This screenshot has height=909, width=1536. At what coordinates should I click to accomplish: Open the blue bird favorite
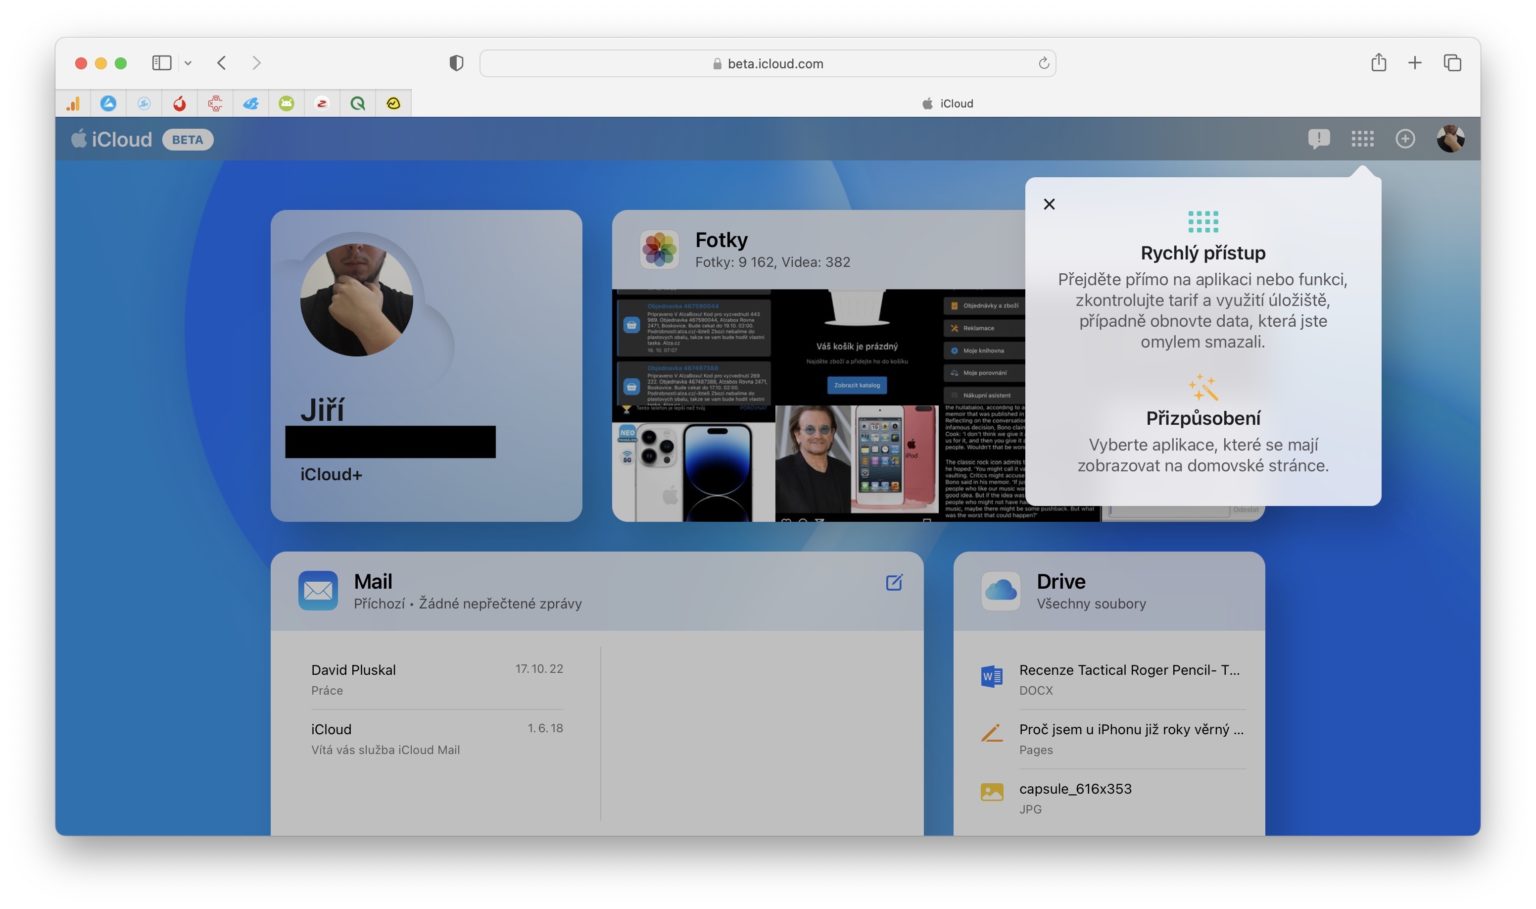point(251,103)
